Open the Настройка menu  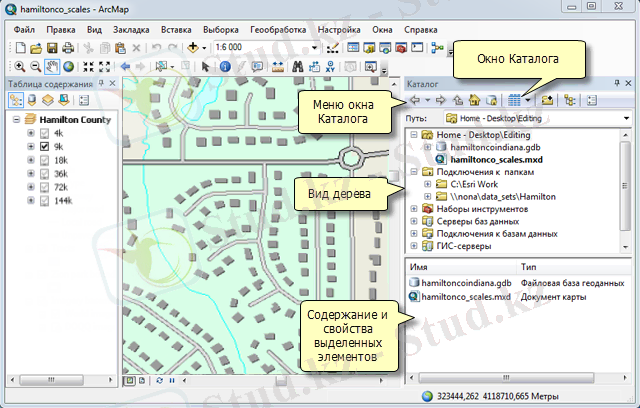pyautogui.click(x=339, y=30)
